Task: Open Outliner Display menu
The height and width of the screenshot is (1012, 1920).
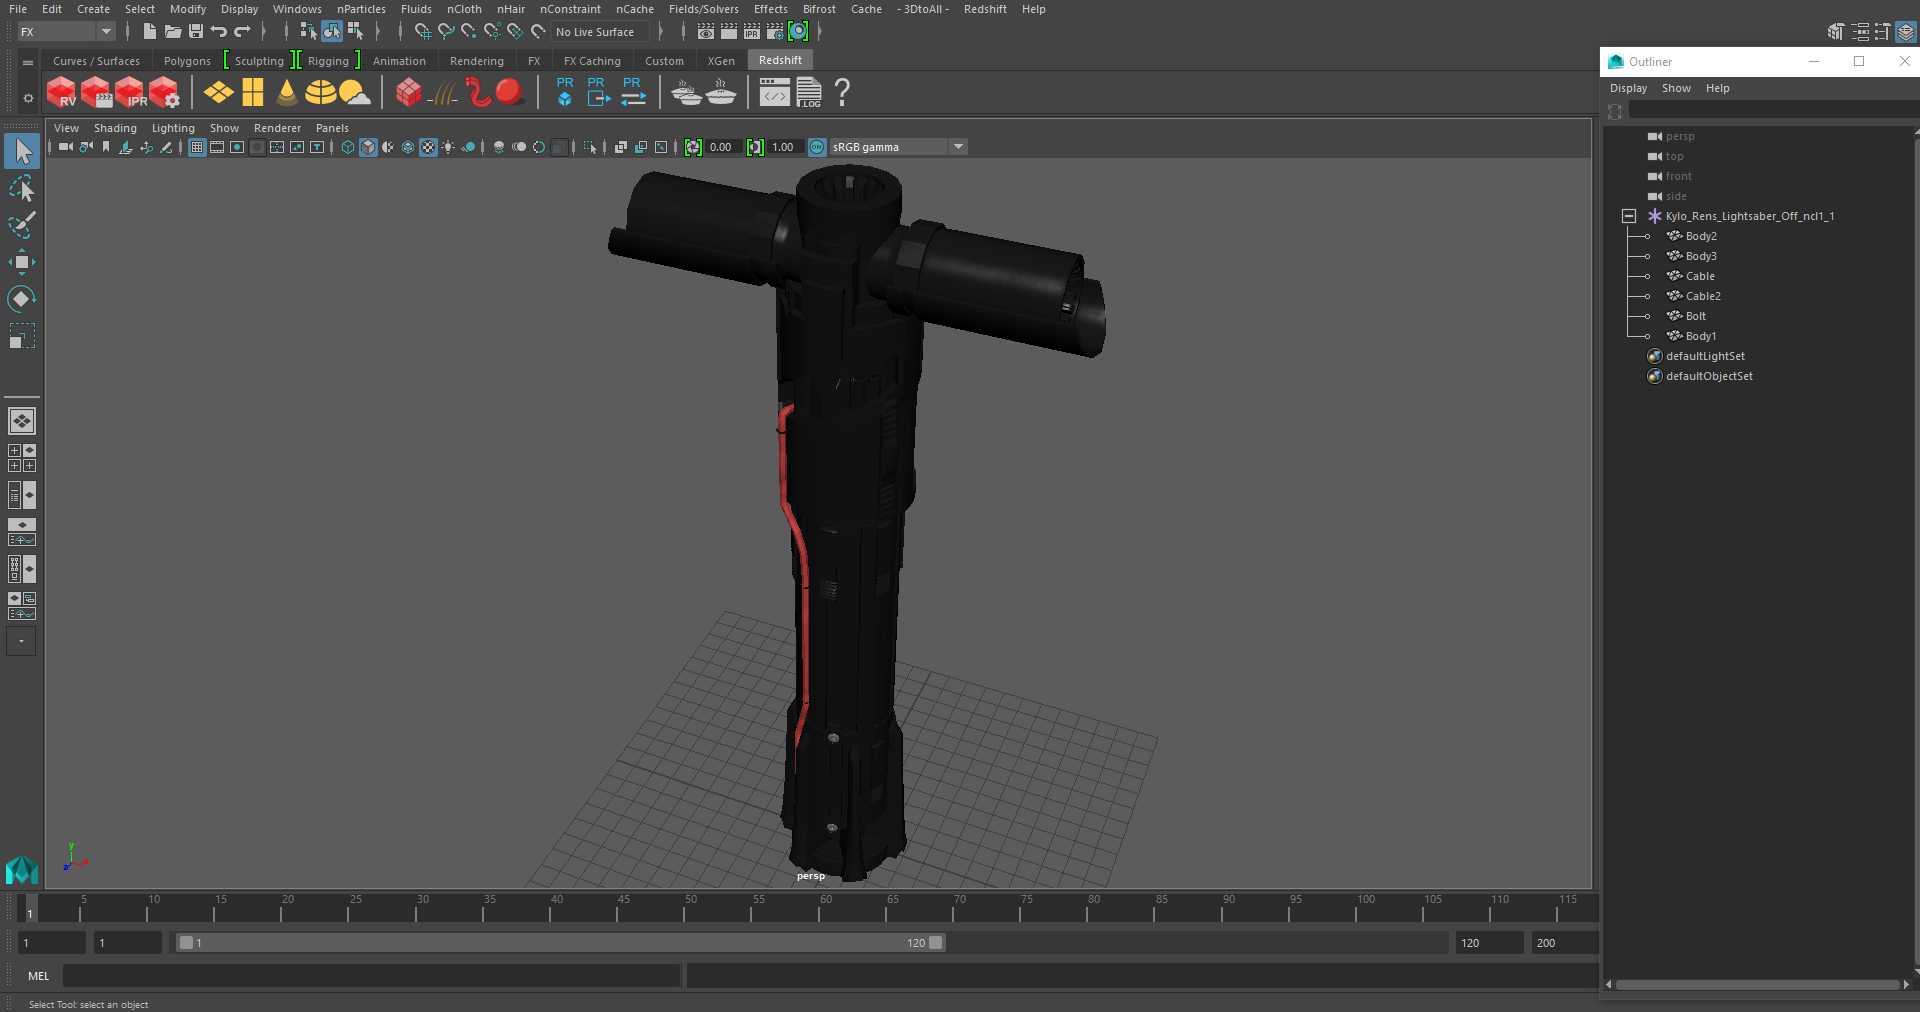Action: click(1628, 88)
